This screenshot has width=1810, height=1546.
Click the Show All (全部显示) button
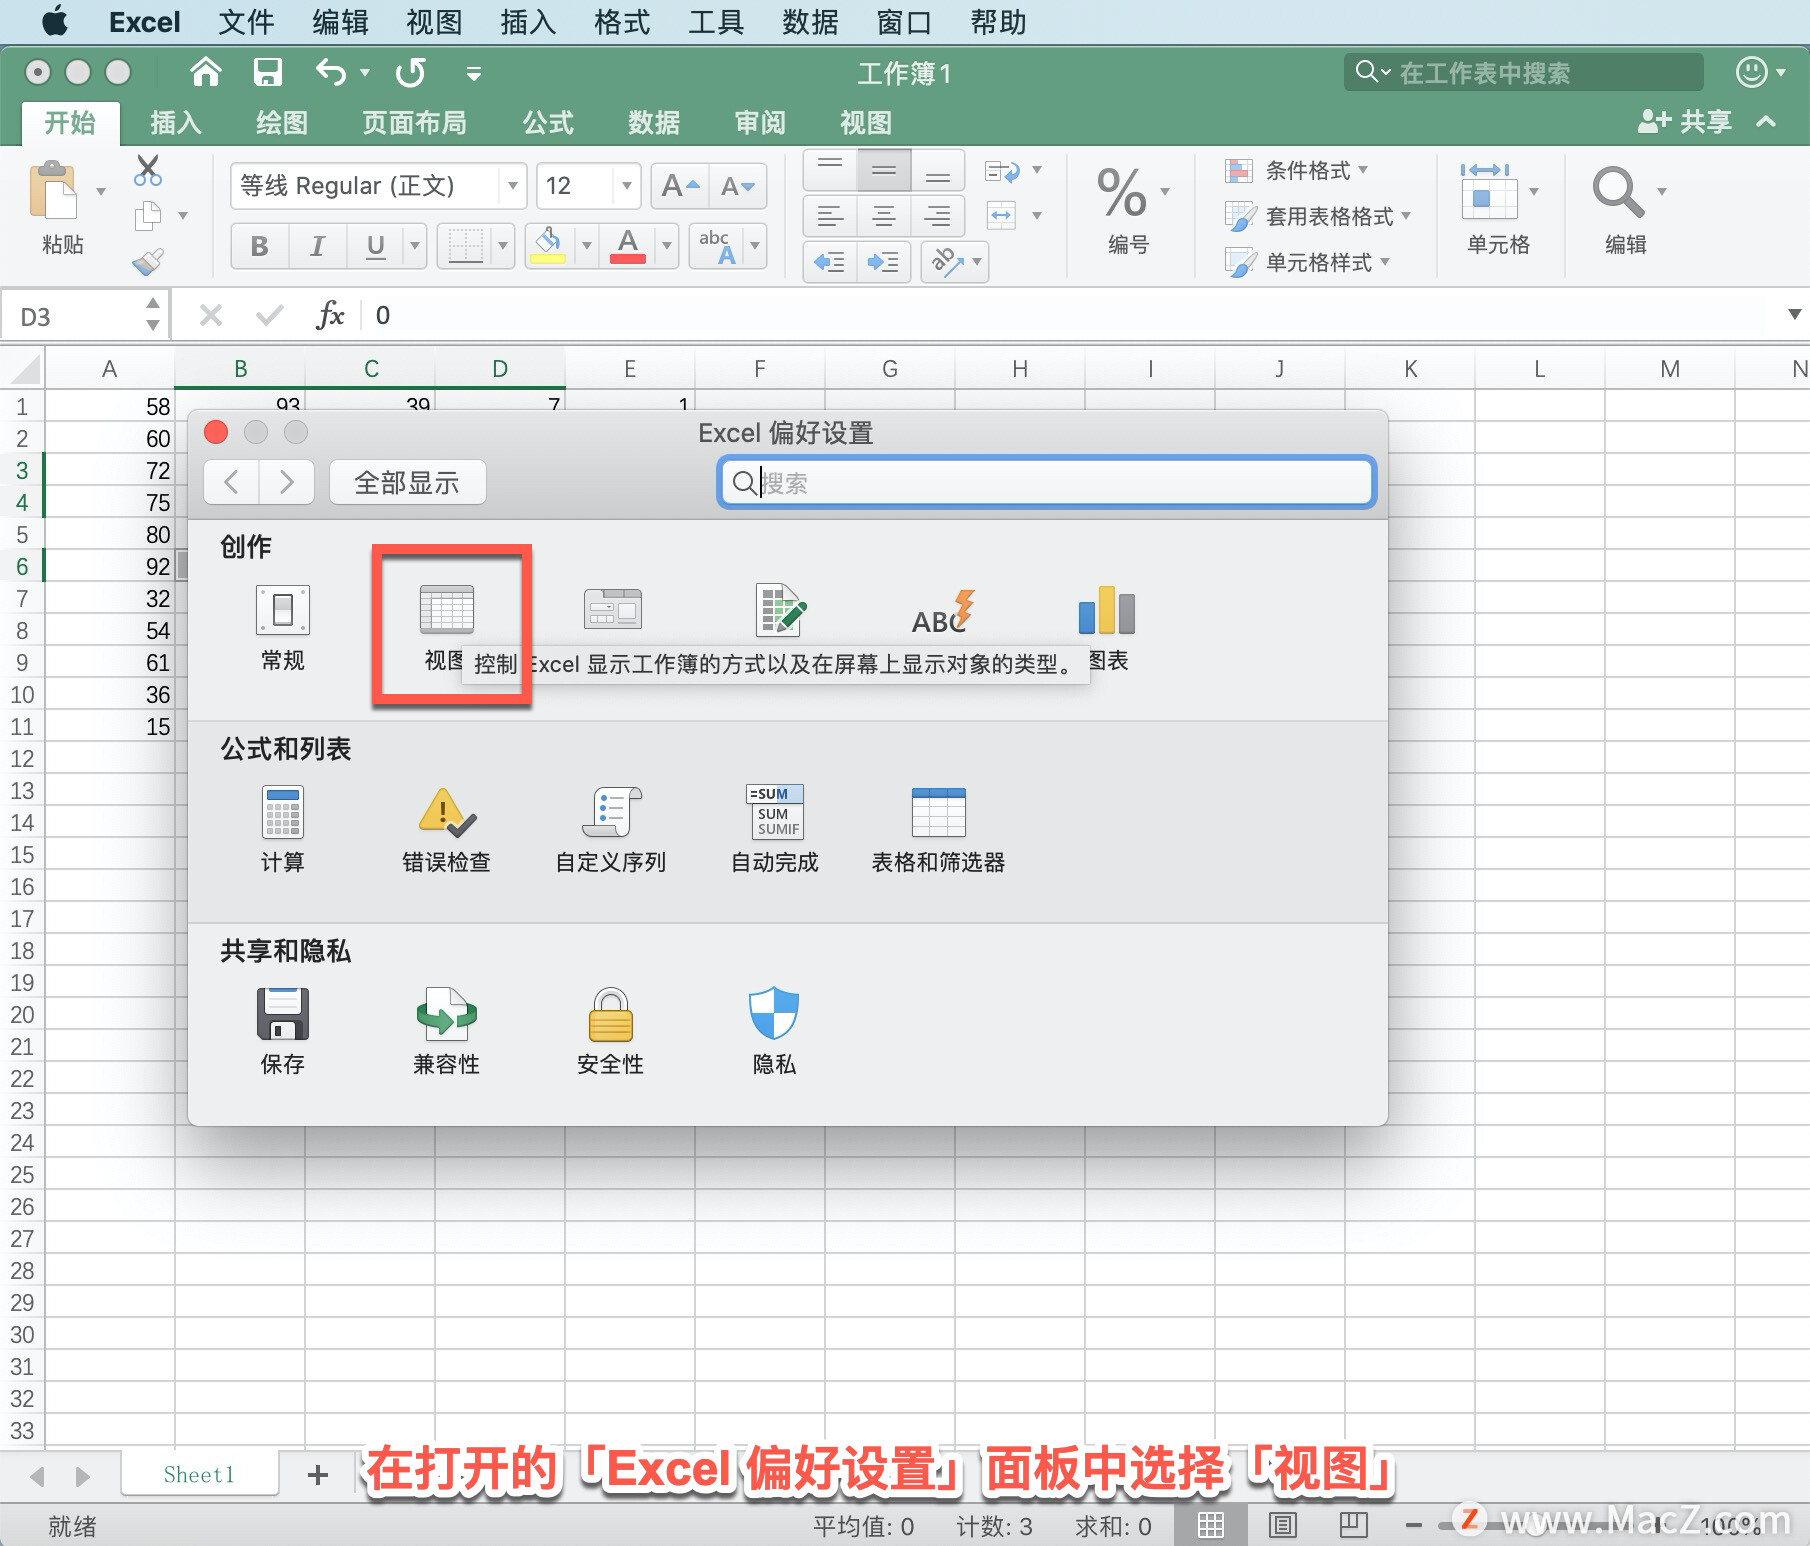407,483
